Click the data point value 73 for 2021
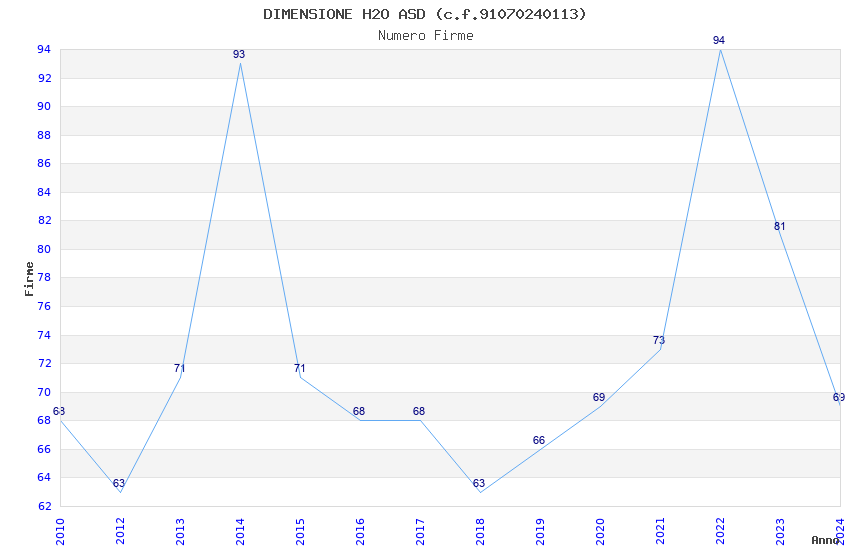Viewport: 850px width, 550px height. coord(659,340)
